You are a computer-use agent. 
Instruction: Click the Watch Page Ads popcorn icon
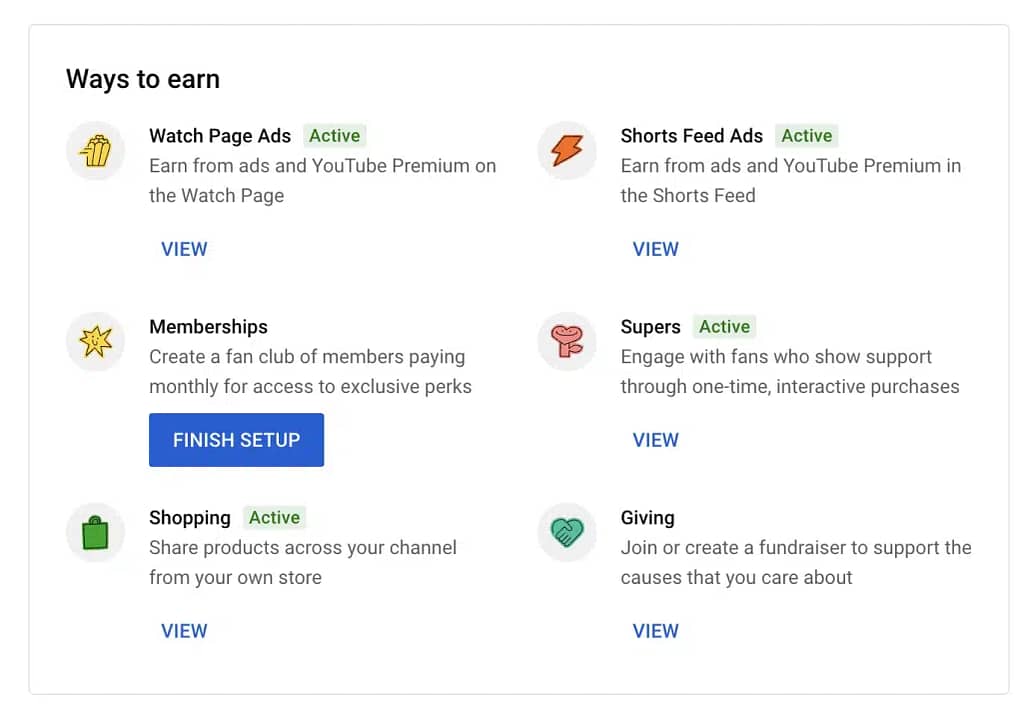(95, 152)
